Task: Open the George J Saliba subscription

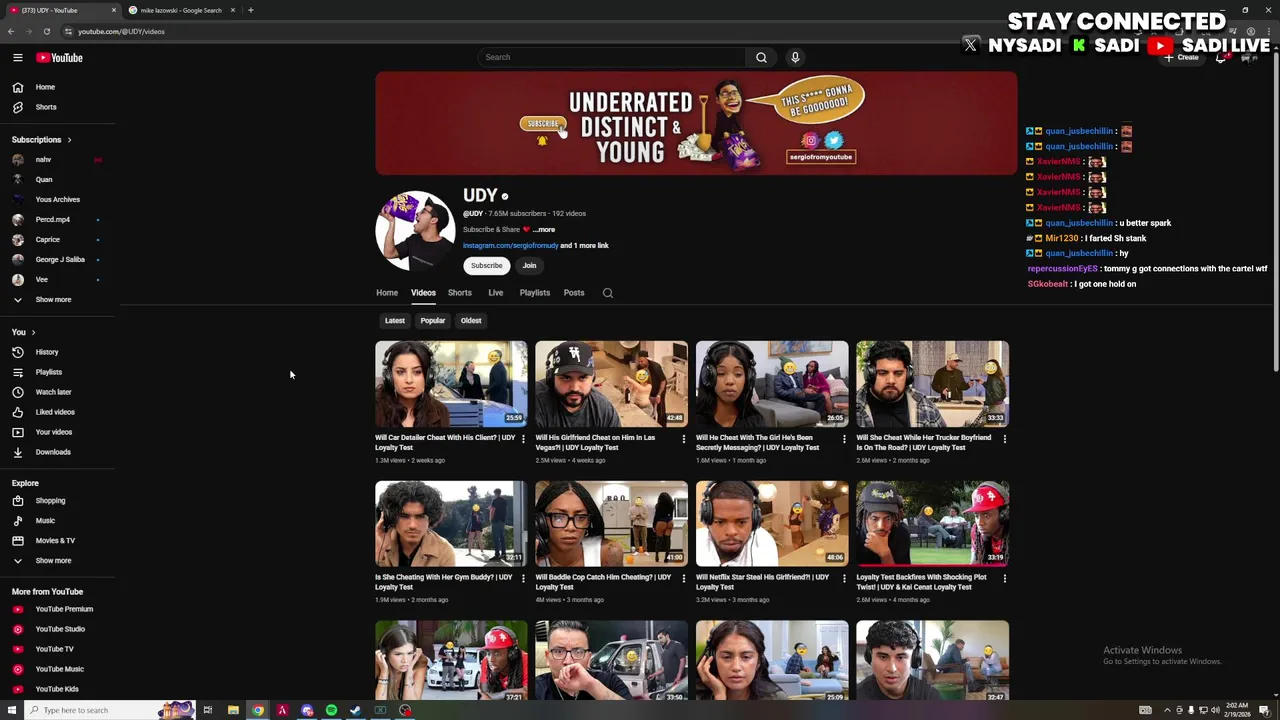Action: (x=57, y=260)
